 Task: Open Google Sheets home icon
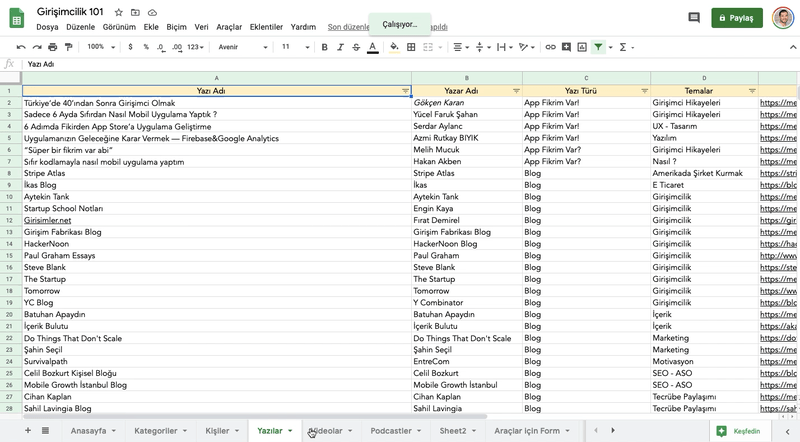click(17, 18)
